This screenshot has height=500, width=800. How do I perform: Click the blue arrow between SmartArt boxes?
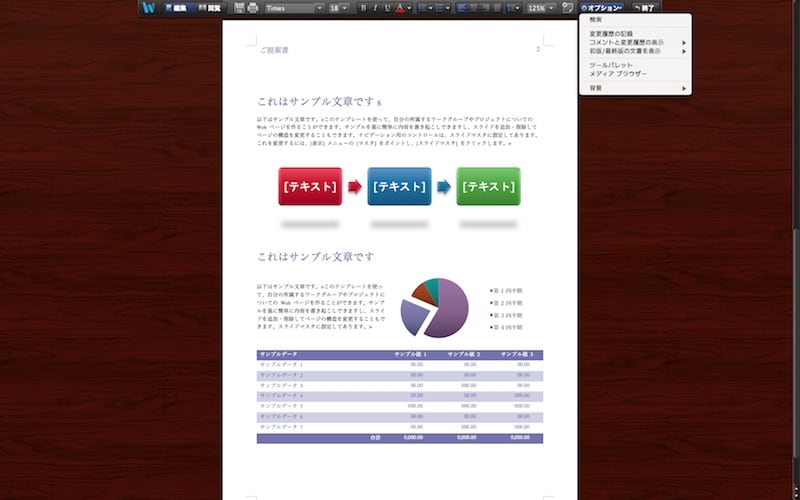pyautogui.click(x=444, y=187)
